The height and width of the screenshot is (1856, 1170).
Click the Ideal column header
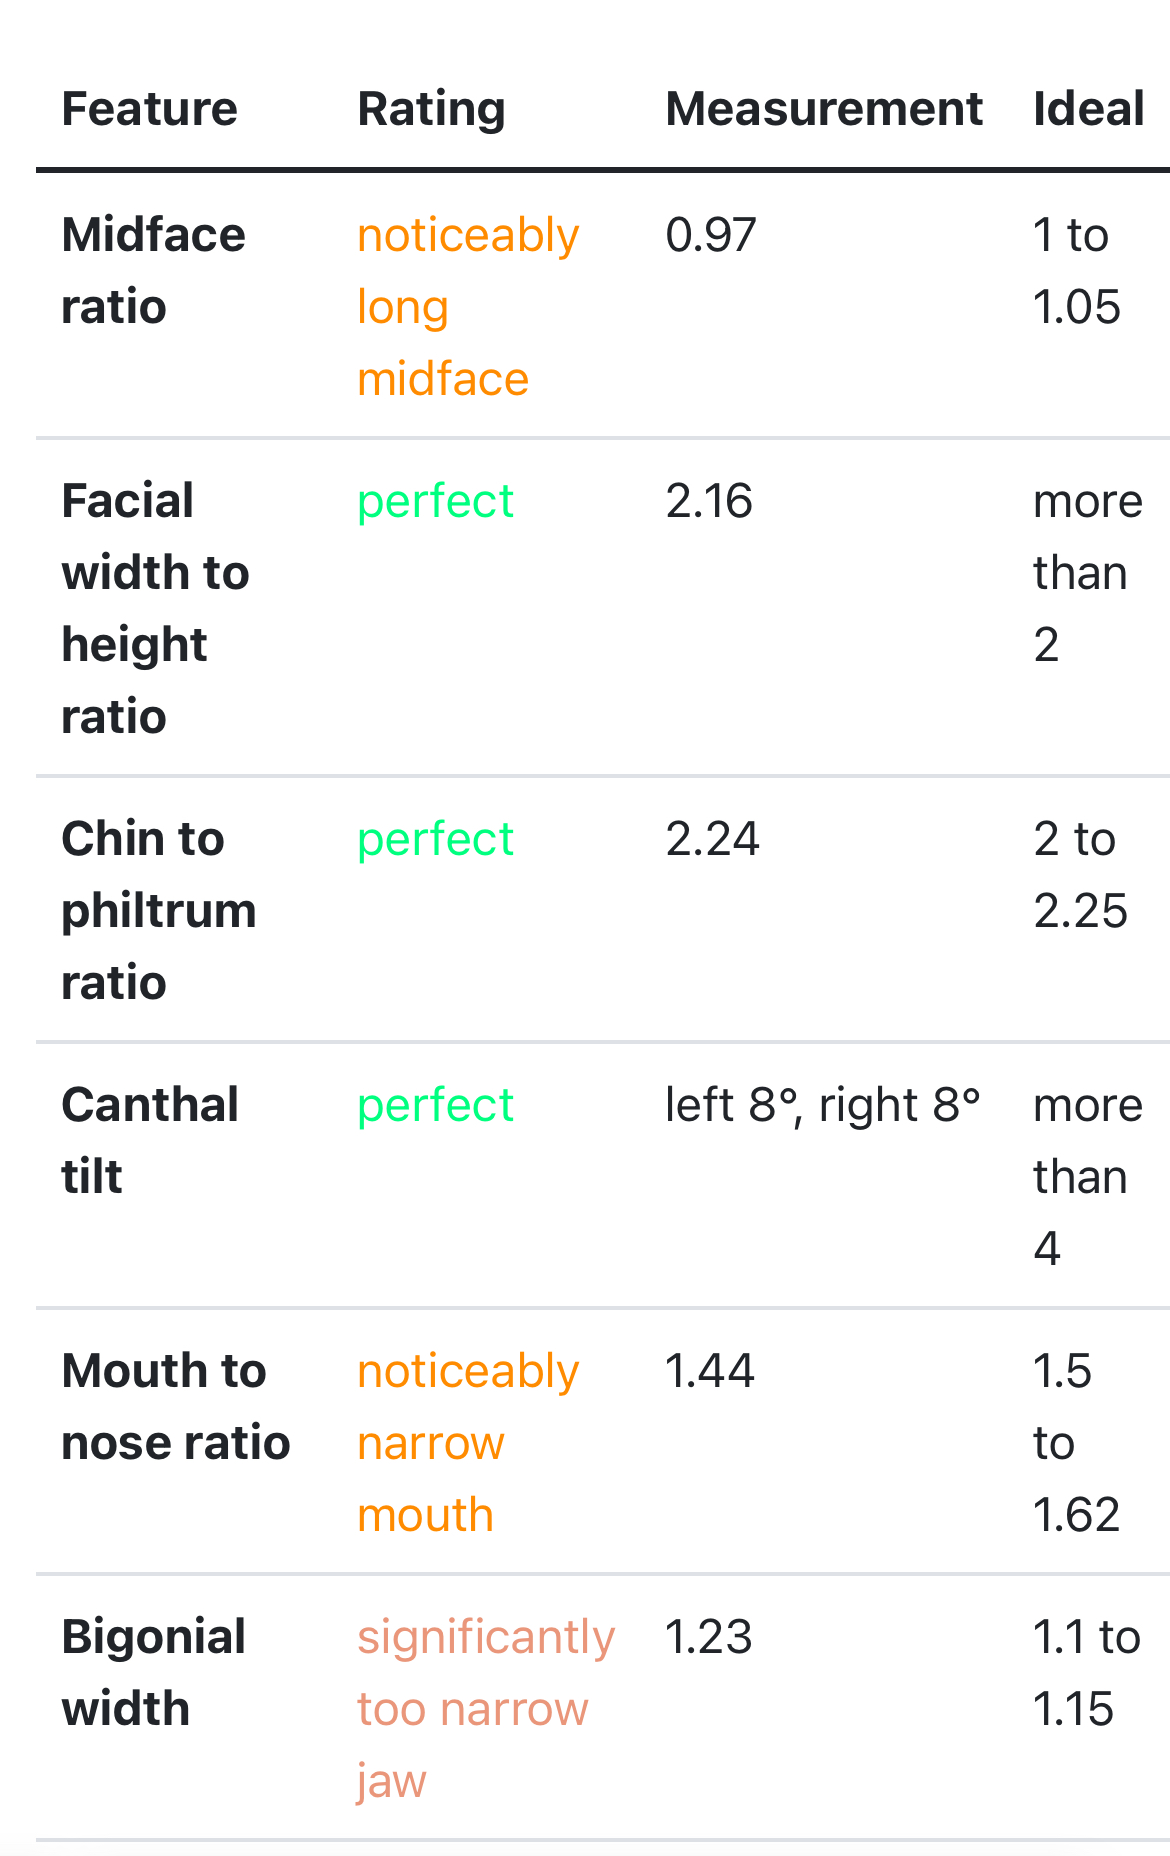coord(1088,109)
